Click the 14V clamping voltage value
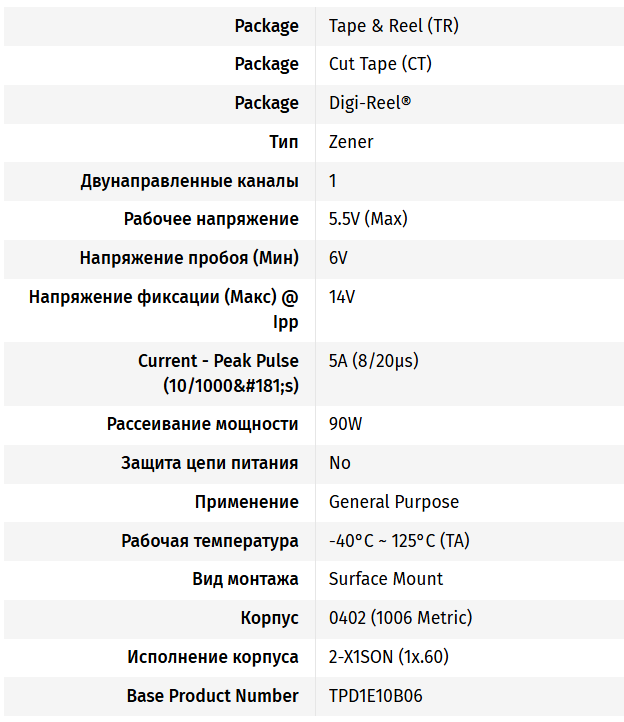Image resolution: width=624 pixels, height=722 pixels. point(342,297)
